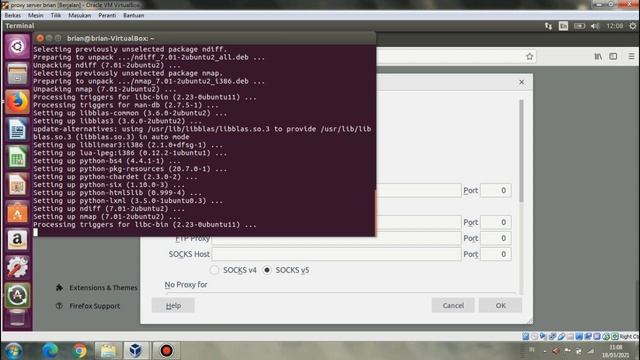Open Peranti menu in VirtualBox

click(107, 15)
